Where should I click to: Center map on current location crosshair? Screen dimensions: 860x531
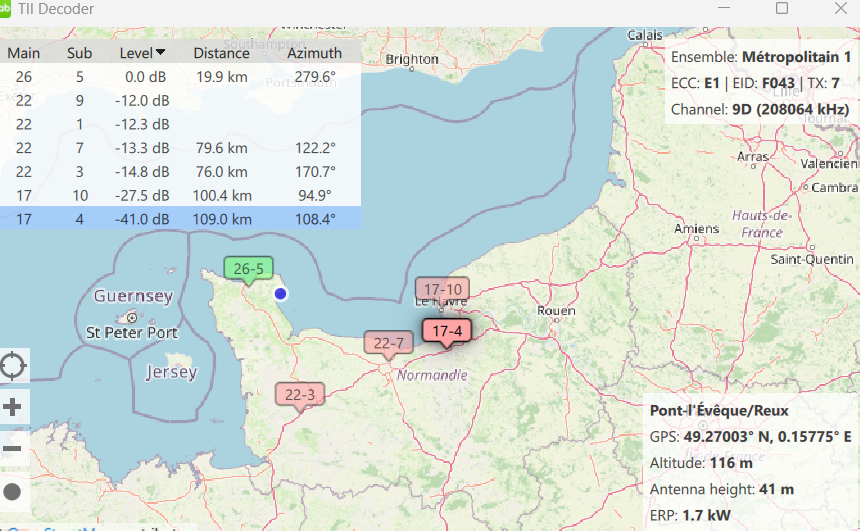13,366
